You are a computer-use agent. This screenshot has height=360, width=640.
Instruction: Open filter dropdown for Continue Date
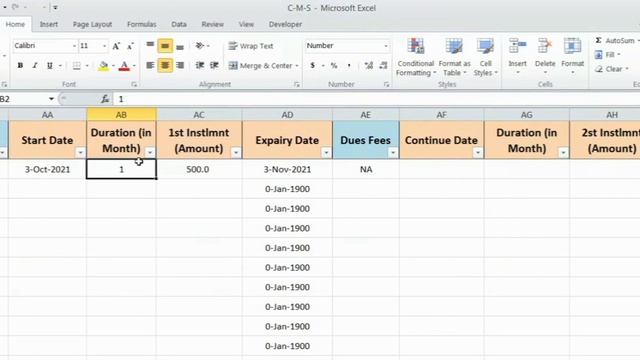tap(478, 153)
